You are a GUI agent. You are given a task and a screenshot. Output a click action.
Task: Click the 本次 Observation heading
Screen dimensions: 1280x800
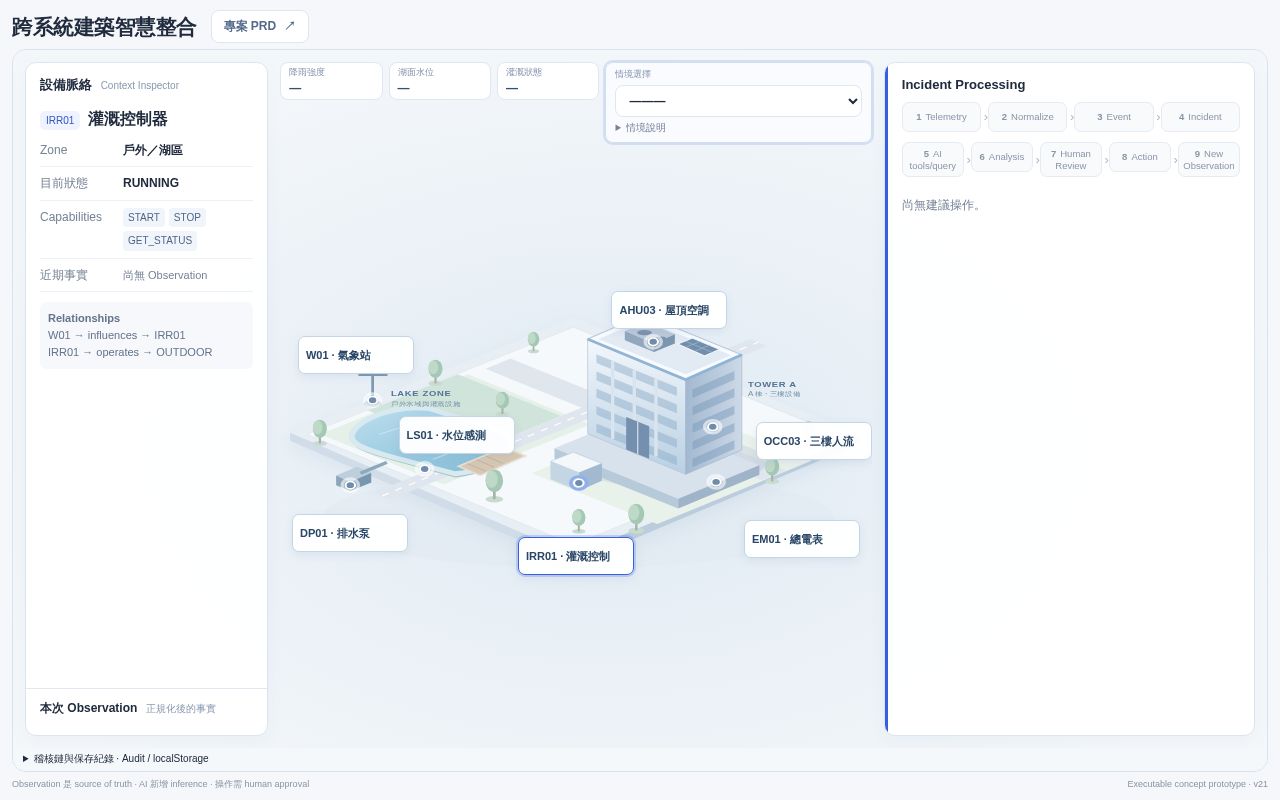89,708
